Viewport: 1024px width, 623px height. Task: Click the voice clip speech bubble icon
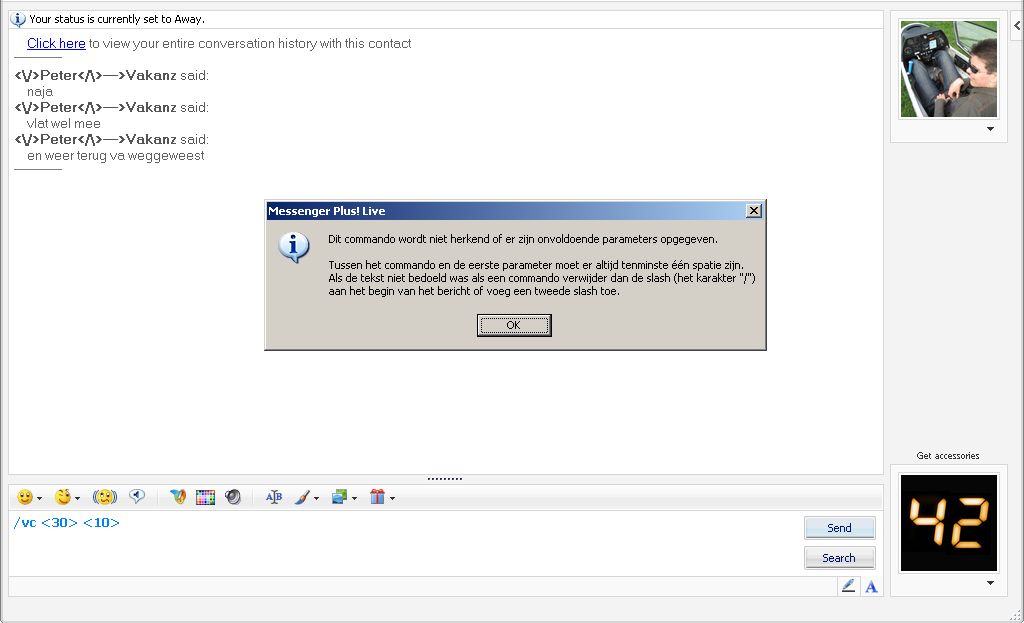136,497
